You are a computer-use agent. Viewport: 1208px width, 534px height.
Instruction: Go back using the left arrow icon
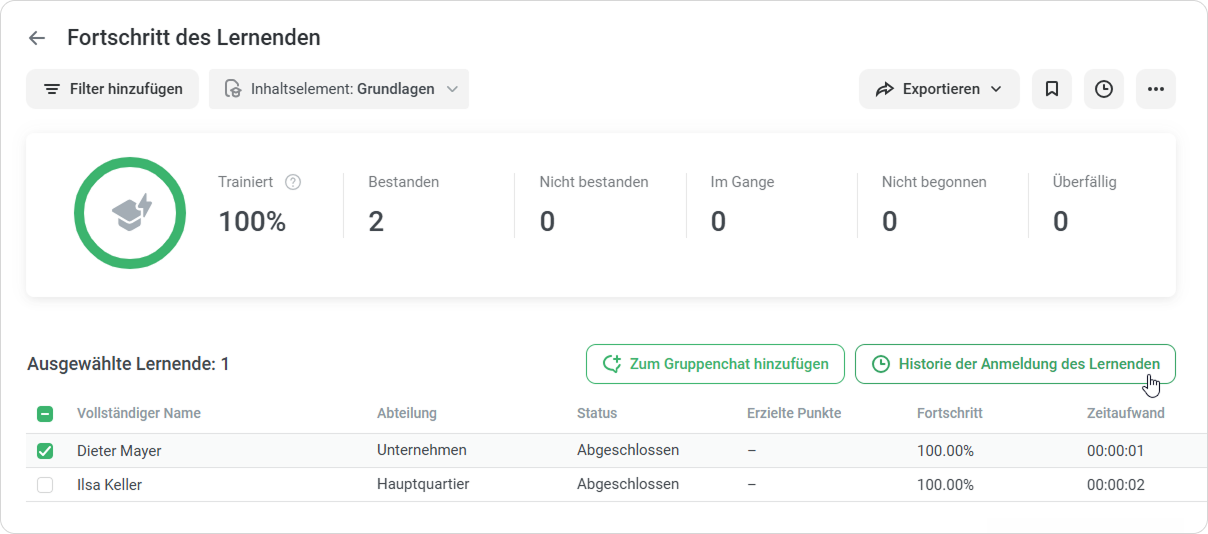(x=37, y=38)
